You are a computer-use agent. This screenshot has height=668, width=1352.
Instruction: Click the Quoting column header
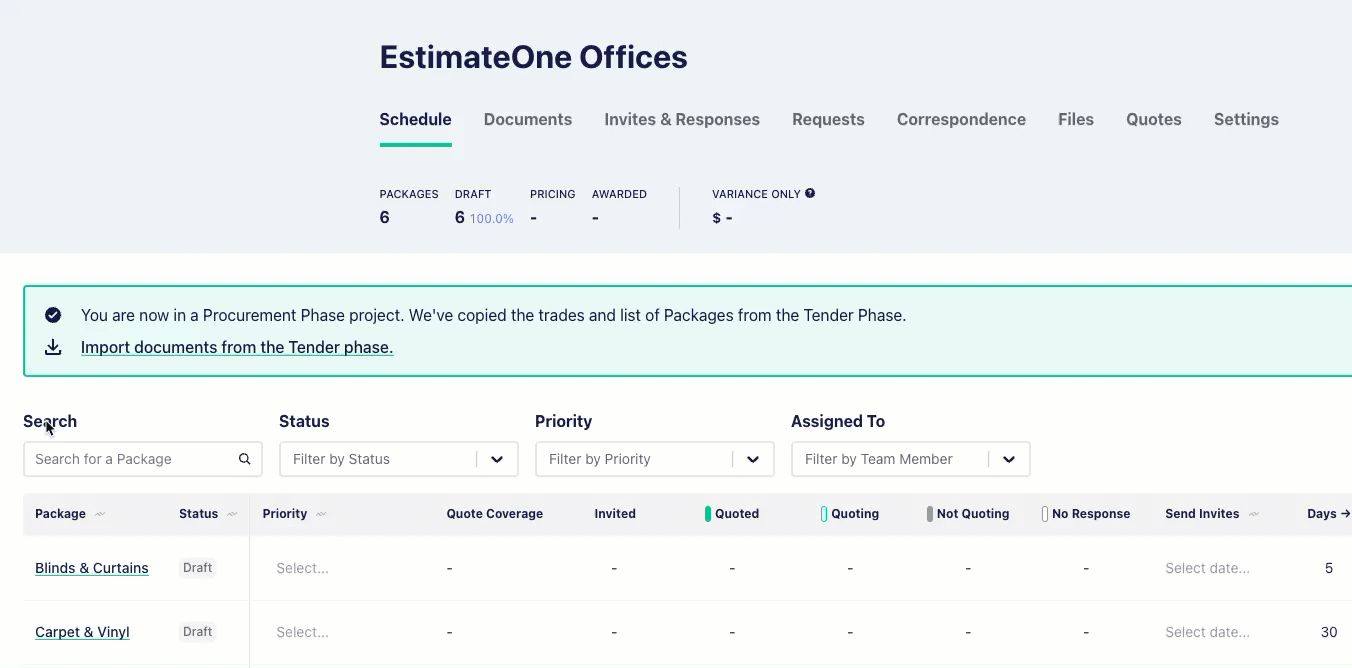tap(850, 514)
